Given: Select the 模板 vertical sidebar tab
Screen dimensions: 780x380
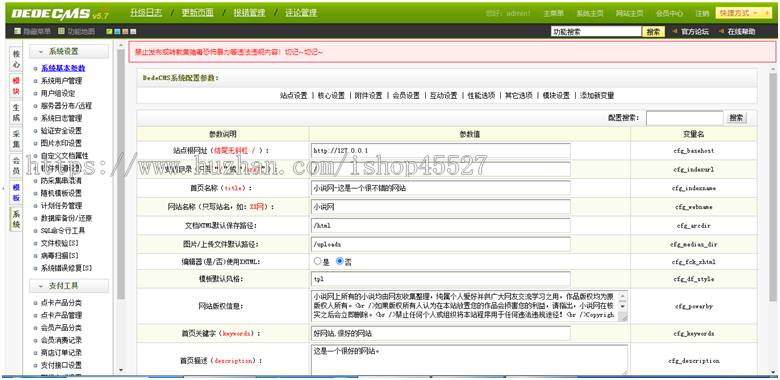Looking at the screenshot, I should point(16,193).
